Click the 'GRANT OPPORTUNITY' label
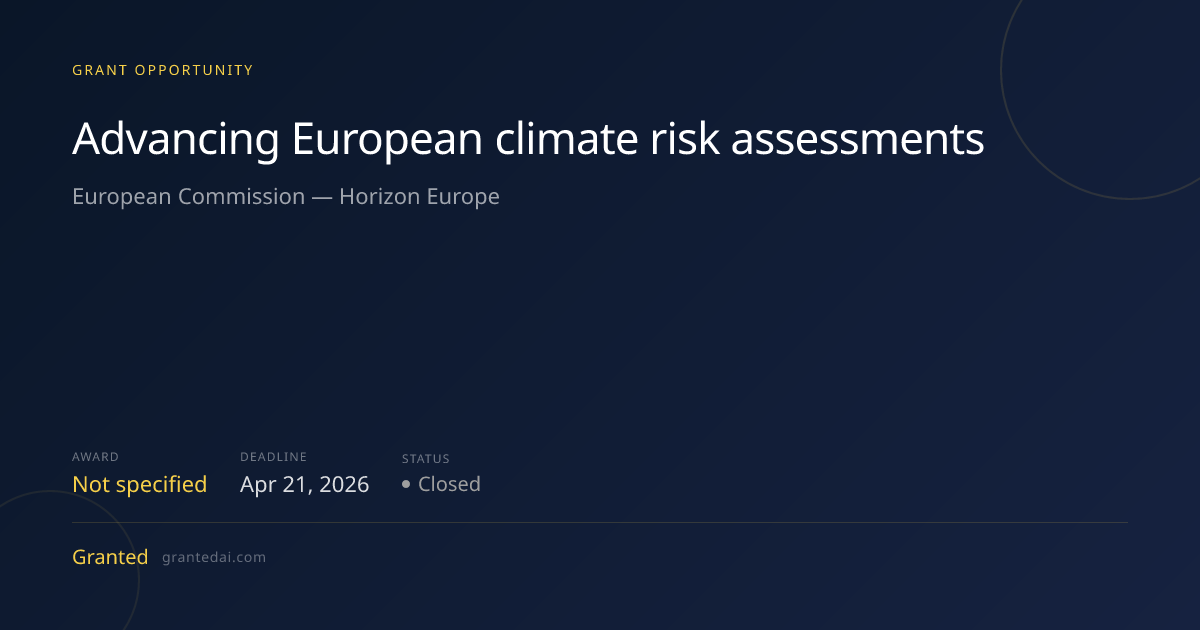This screenshot has height=630, width=1200. (163, 70)
